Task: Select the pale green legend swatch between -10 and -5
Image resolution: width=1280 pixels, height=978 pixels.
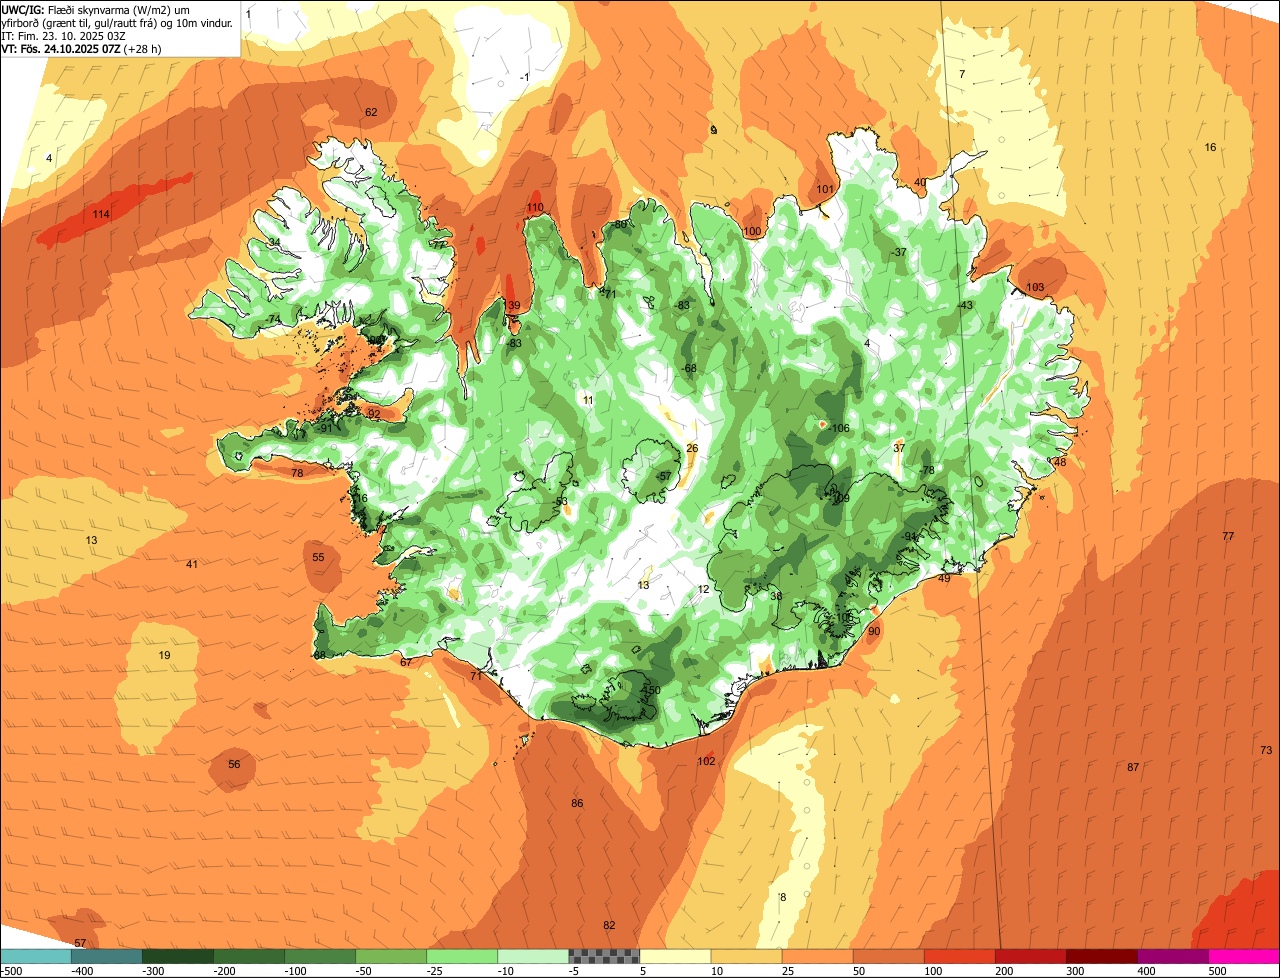Action: (x=533, y=956)
